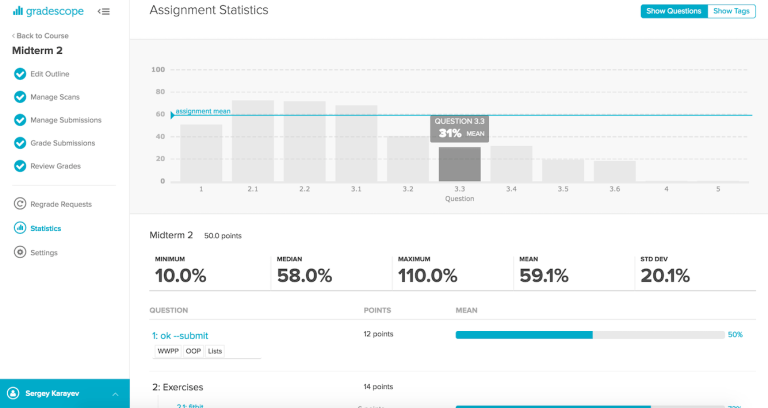
Task: Go back to course using the link
Action: point(41,36)
